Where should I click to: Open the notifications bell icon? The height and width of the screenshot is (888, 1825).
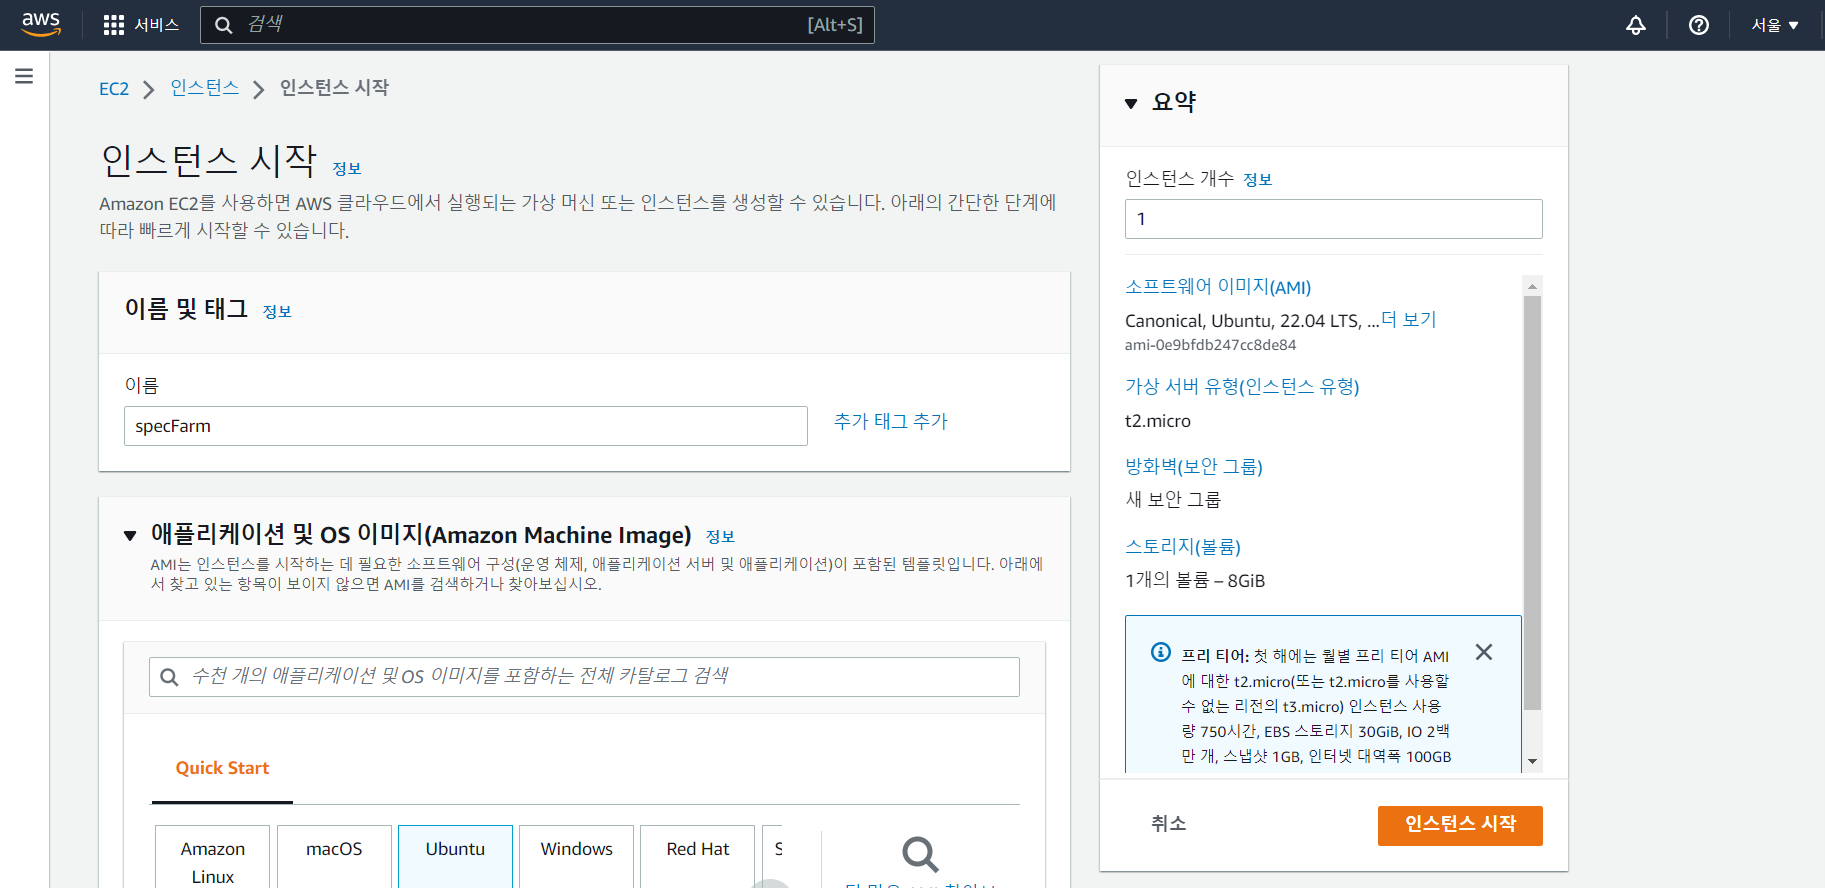coord(1636,25)
